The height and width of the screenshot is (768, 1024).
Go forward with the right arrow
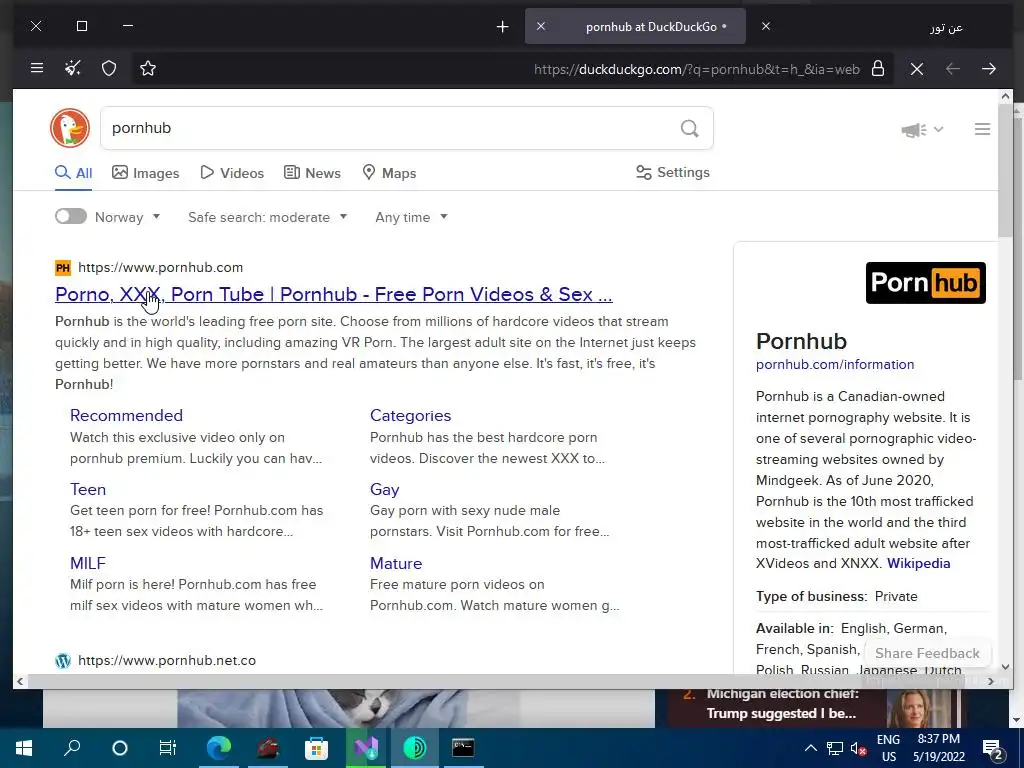click(989, 69)
